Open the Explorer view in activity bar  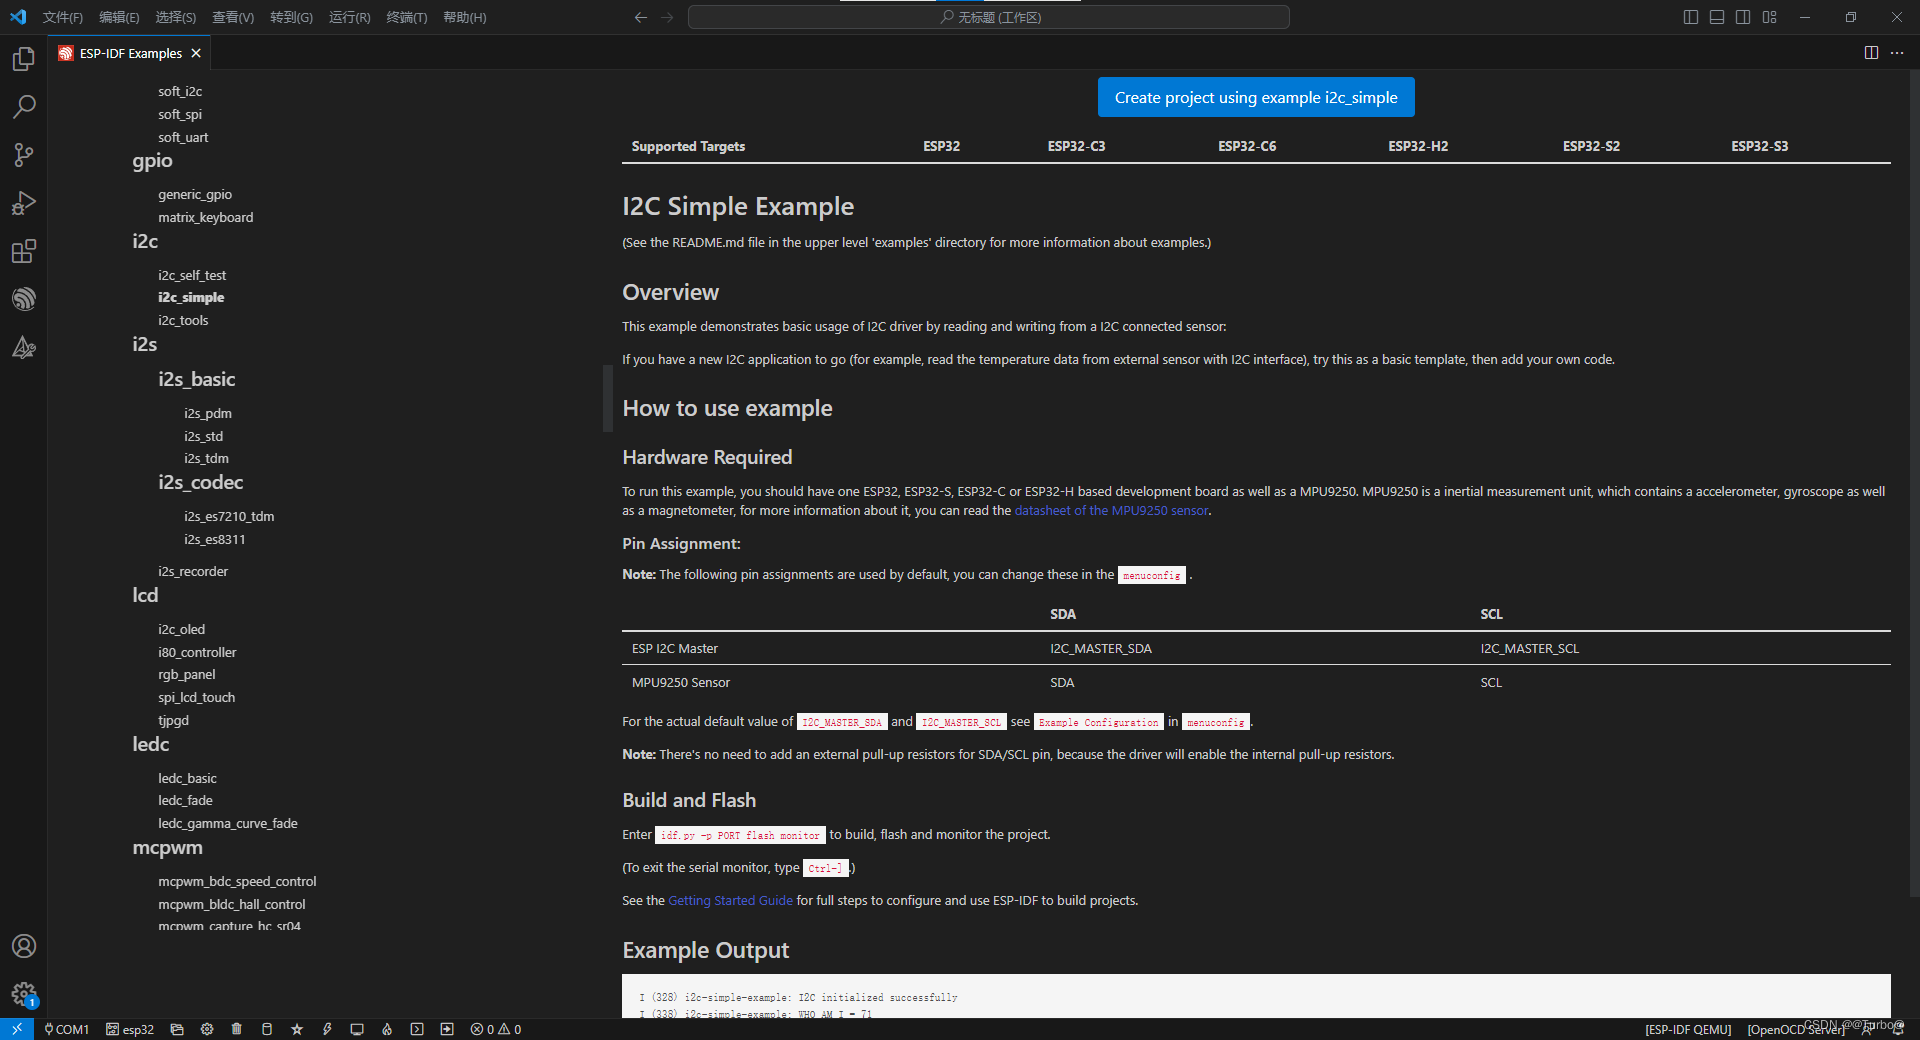[24, 59]
